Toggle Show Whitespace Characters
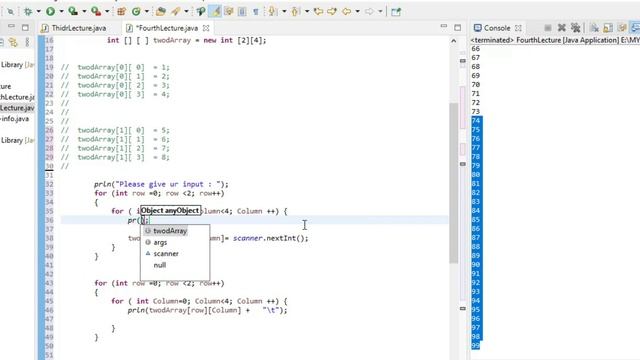This screenshot has width=640, height=360. coord(256,11)
